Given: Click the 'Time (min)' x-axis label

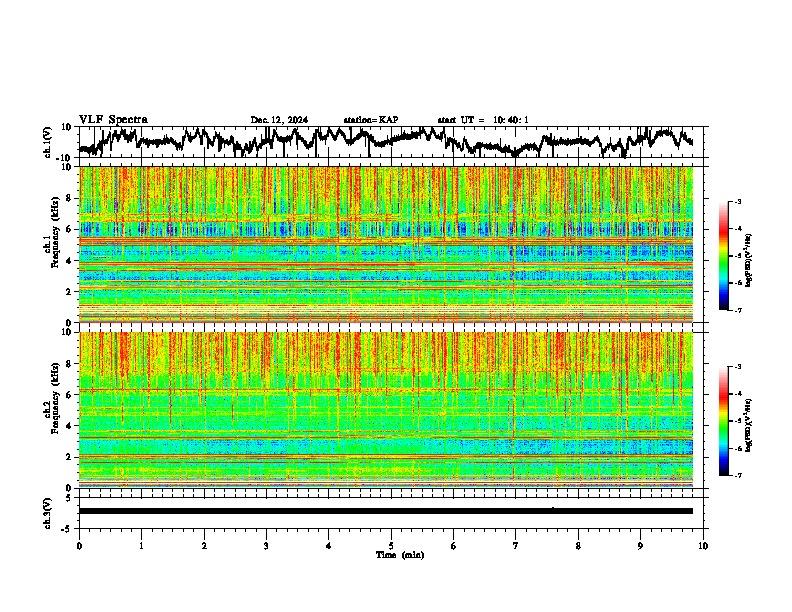Looking at the screenshot, I should (400, 555).
